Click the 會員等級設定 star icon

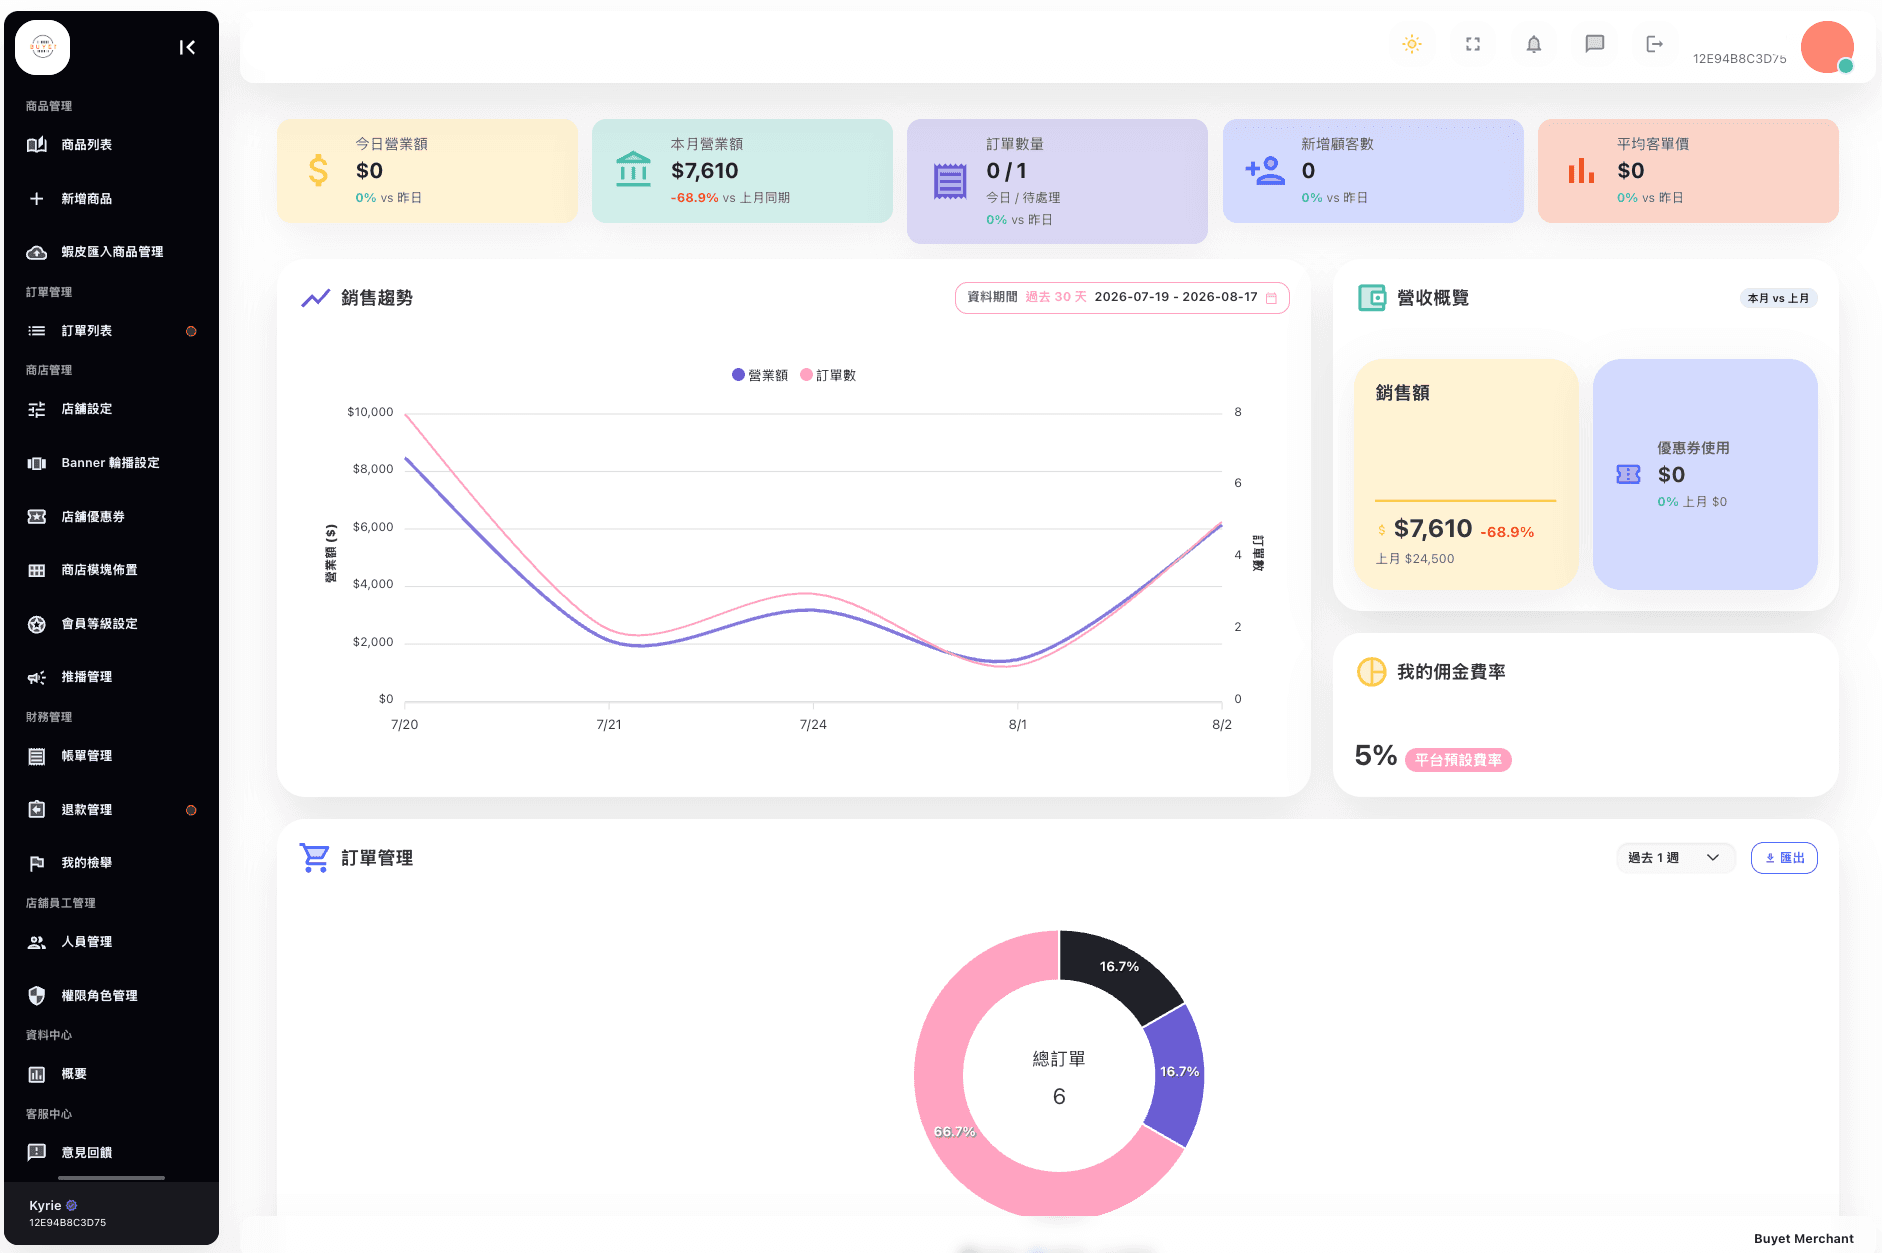pyautogui.click(x=37, y=624)
